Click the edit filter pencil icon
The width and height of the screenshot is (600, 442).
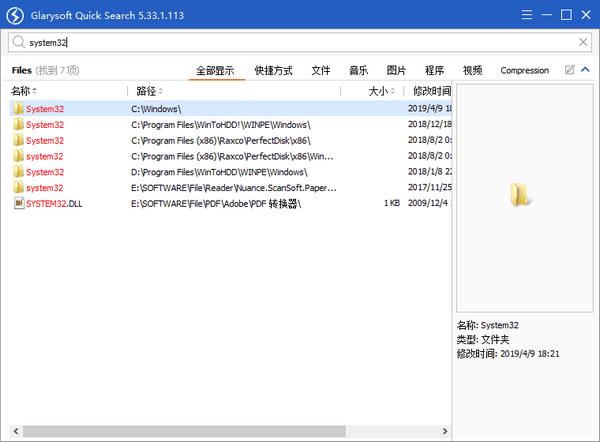tap(569, 70)
